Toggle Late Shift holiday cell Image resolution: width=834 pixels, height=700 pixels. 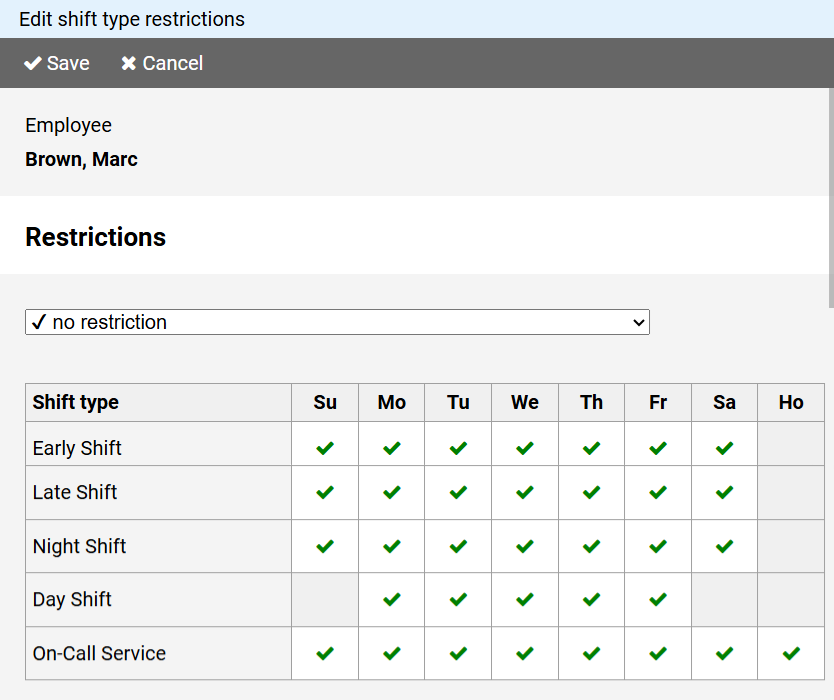click(791, 493)
